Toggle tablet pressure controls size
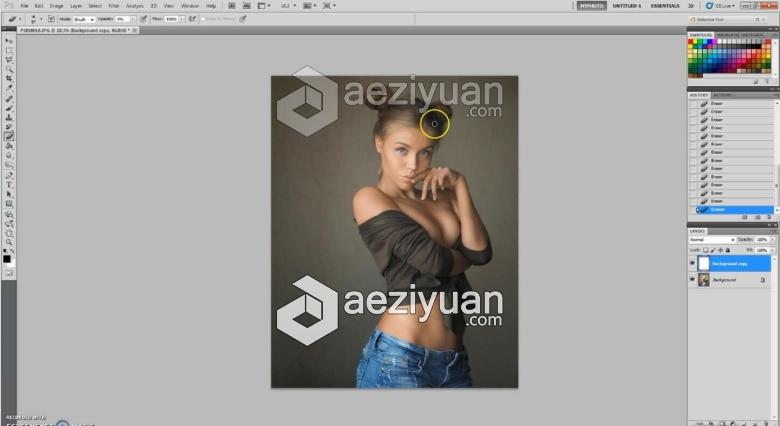The image size is (780, 426). click(243, 19)
